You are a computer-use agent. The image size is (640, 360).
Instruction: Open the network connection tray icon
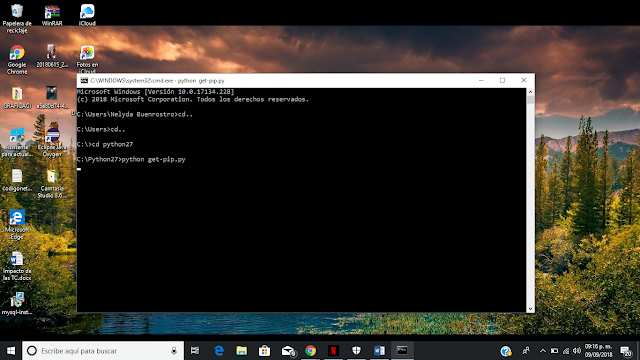(x=566, y=351)
